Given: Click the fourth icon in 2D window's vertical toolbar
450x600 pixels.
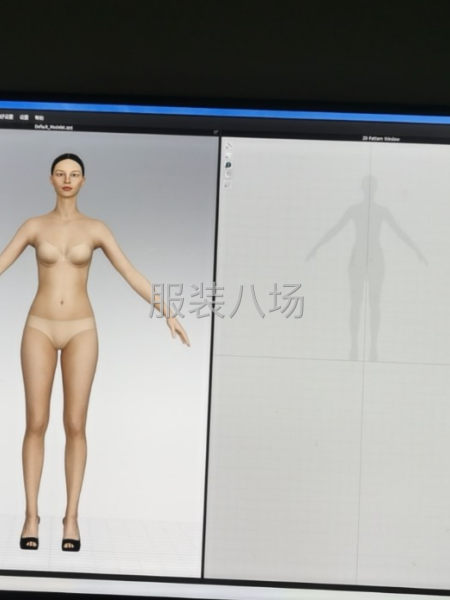Looking at the screenshot, I should click(228, 174).
